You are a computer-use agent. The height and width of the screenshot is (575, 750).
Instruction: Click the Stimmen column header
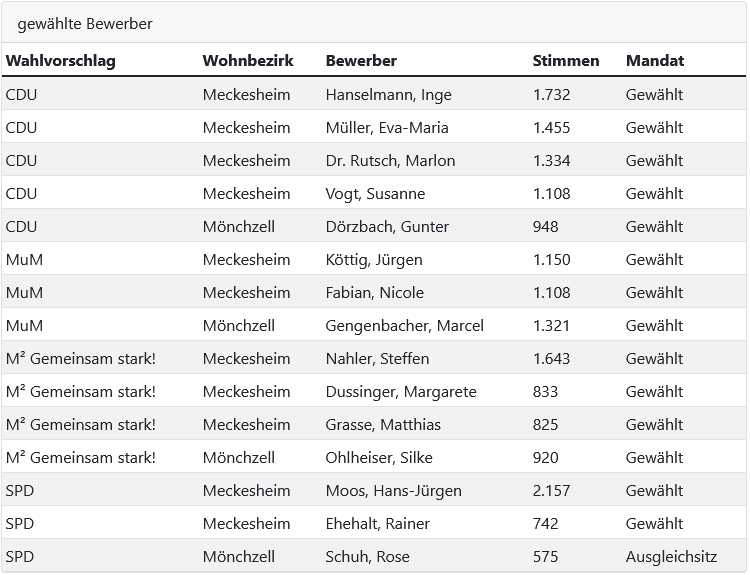click(566, 61)
